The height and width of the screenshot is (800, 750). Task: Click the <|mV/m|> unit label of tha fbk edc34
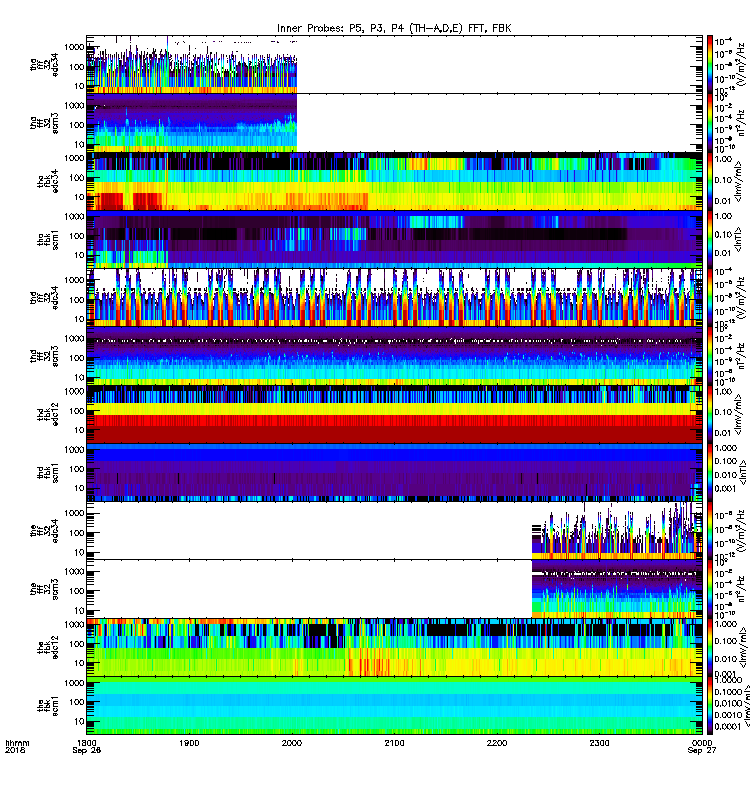pos(740,181)
